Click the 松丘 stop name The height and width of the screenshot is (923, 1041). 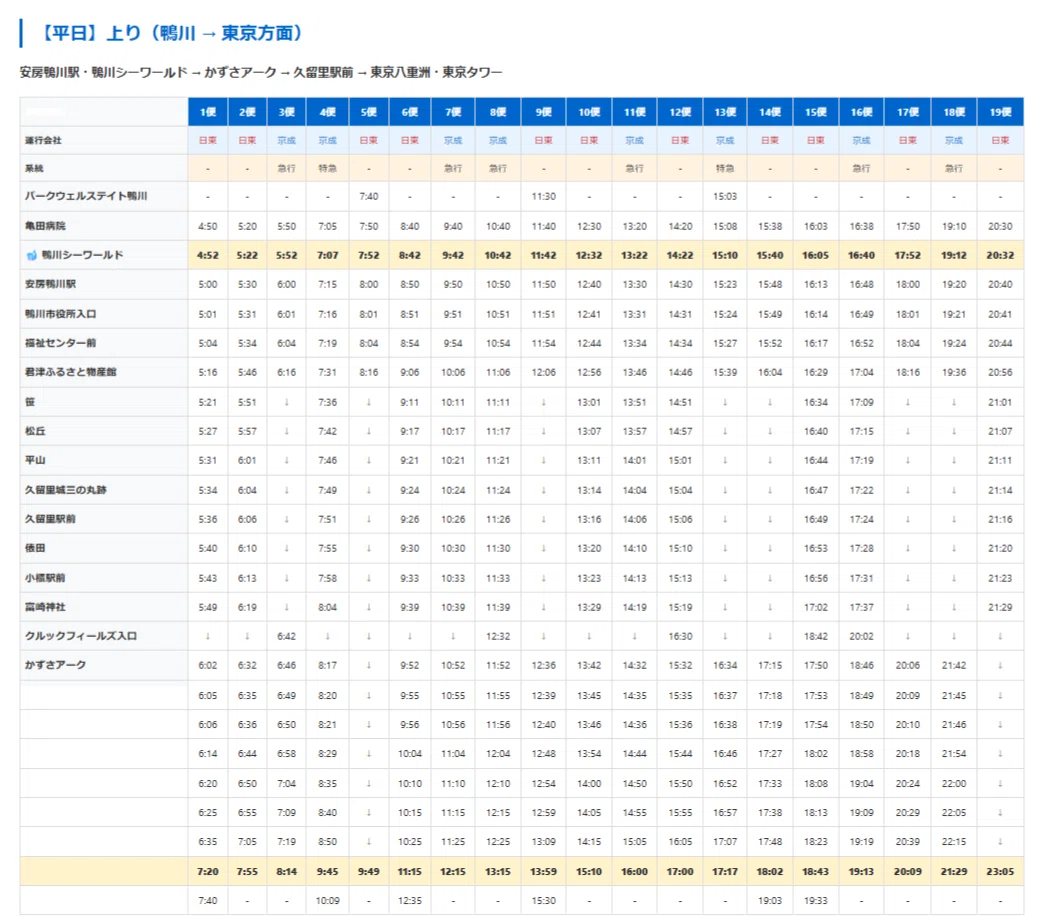click(x=35, y=432)
